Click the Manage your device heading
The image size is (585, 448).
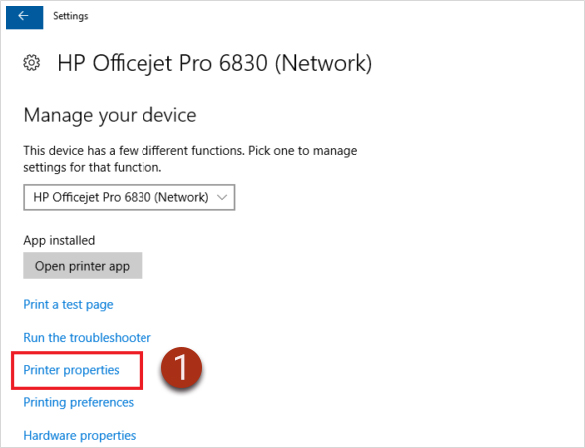pyautogui.click(x=110, y=115)
